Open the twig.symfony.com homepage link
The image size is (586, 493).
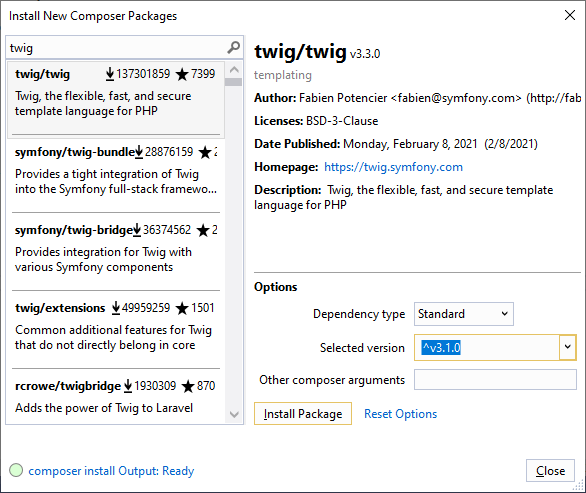(393, 167)
